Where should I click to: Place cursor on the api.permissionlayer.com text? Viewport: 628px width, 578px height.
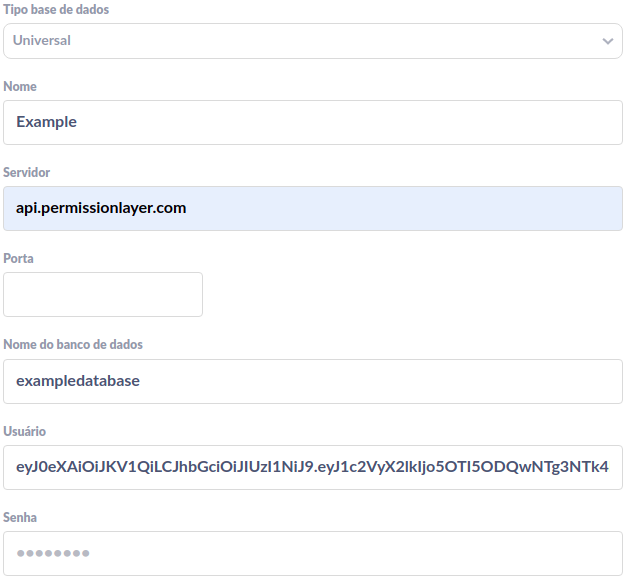(x=101, y=208)
